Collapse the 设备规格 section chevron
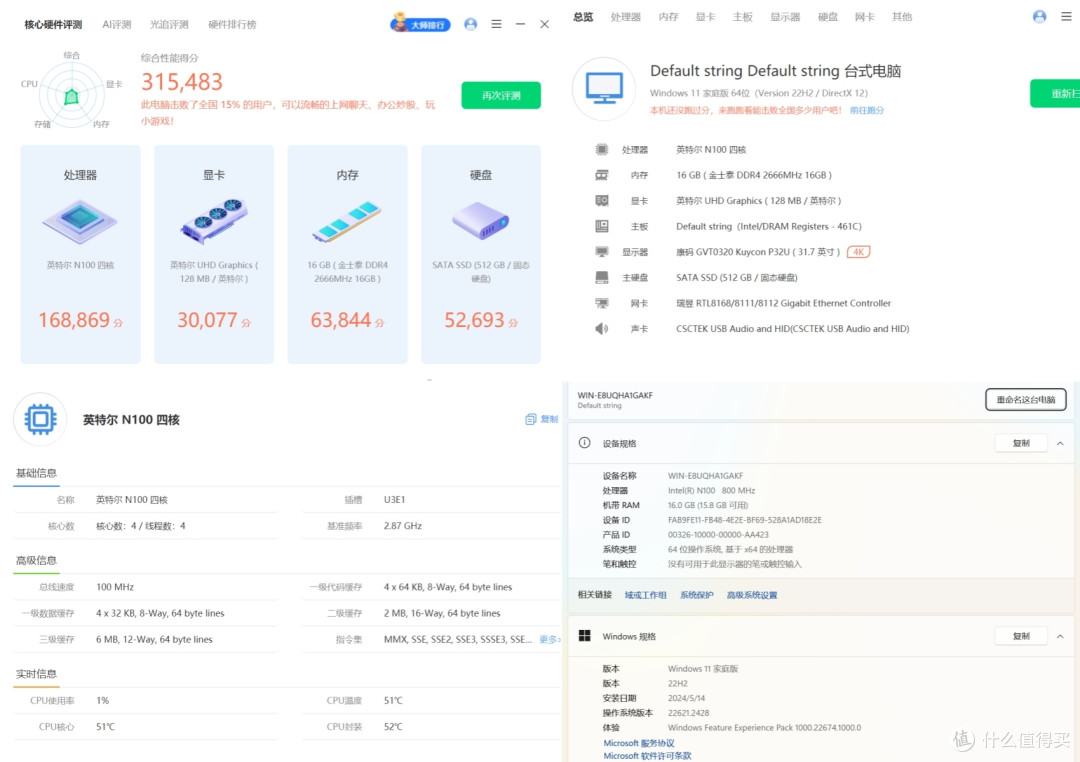This screenshot has width=1080, height=762. (1060, 444)
